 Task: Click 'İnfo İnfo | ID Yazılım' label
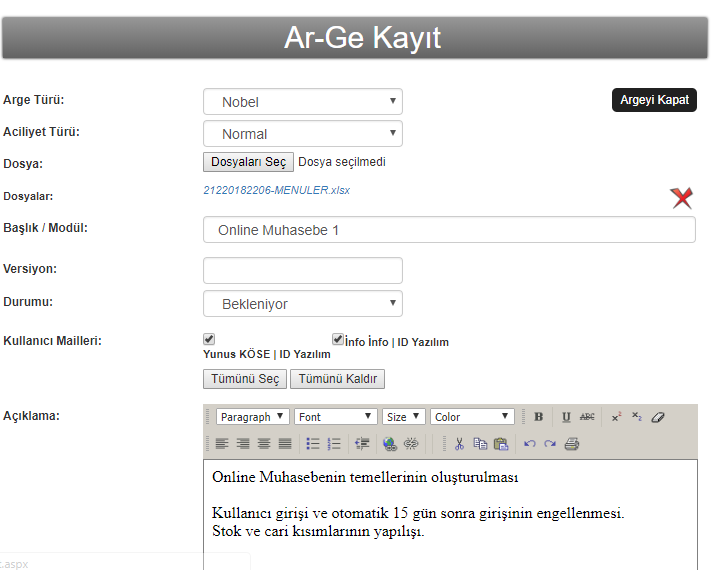click(397, 342)
